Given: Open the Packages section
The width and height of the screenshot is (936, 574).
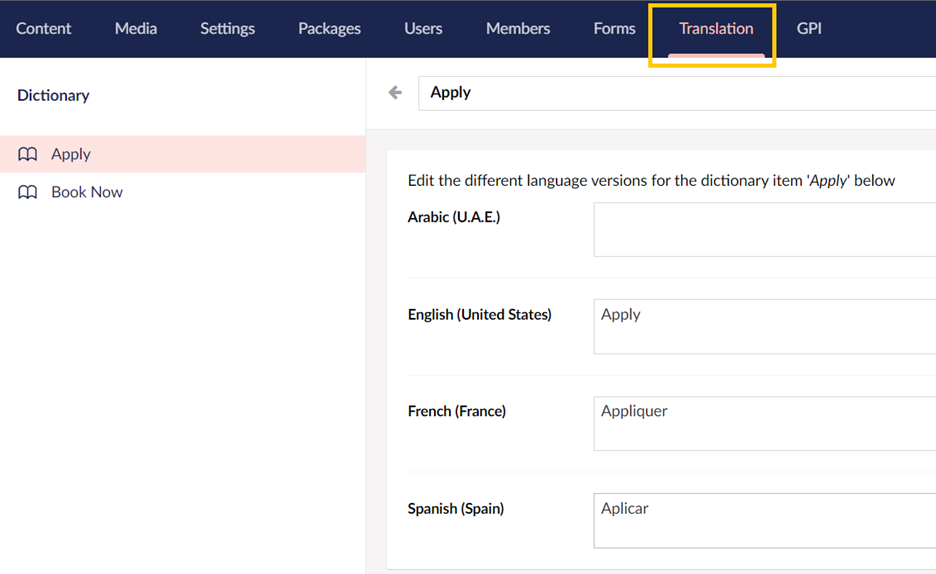Looking at the screenshot, I should (x=329, y=28).
